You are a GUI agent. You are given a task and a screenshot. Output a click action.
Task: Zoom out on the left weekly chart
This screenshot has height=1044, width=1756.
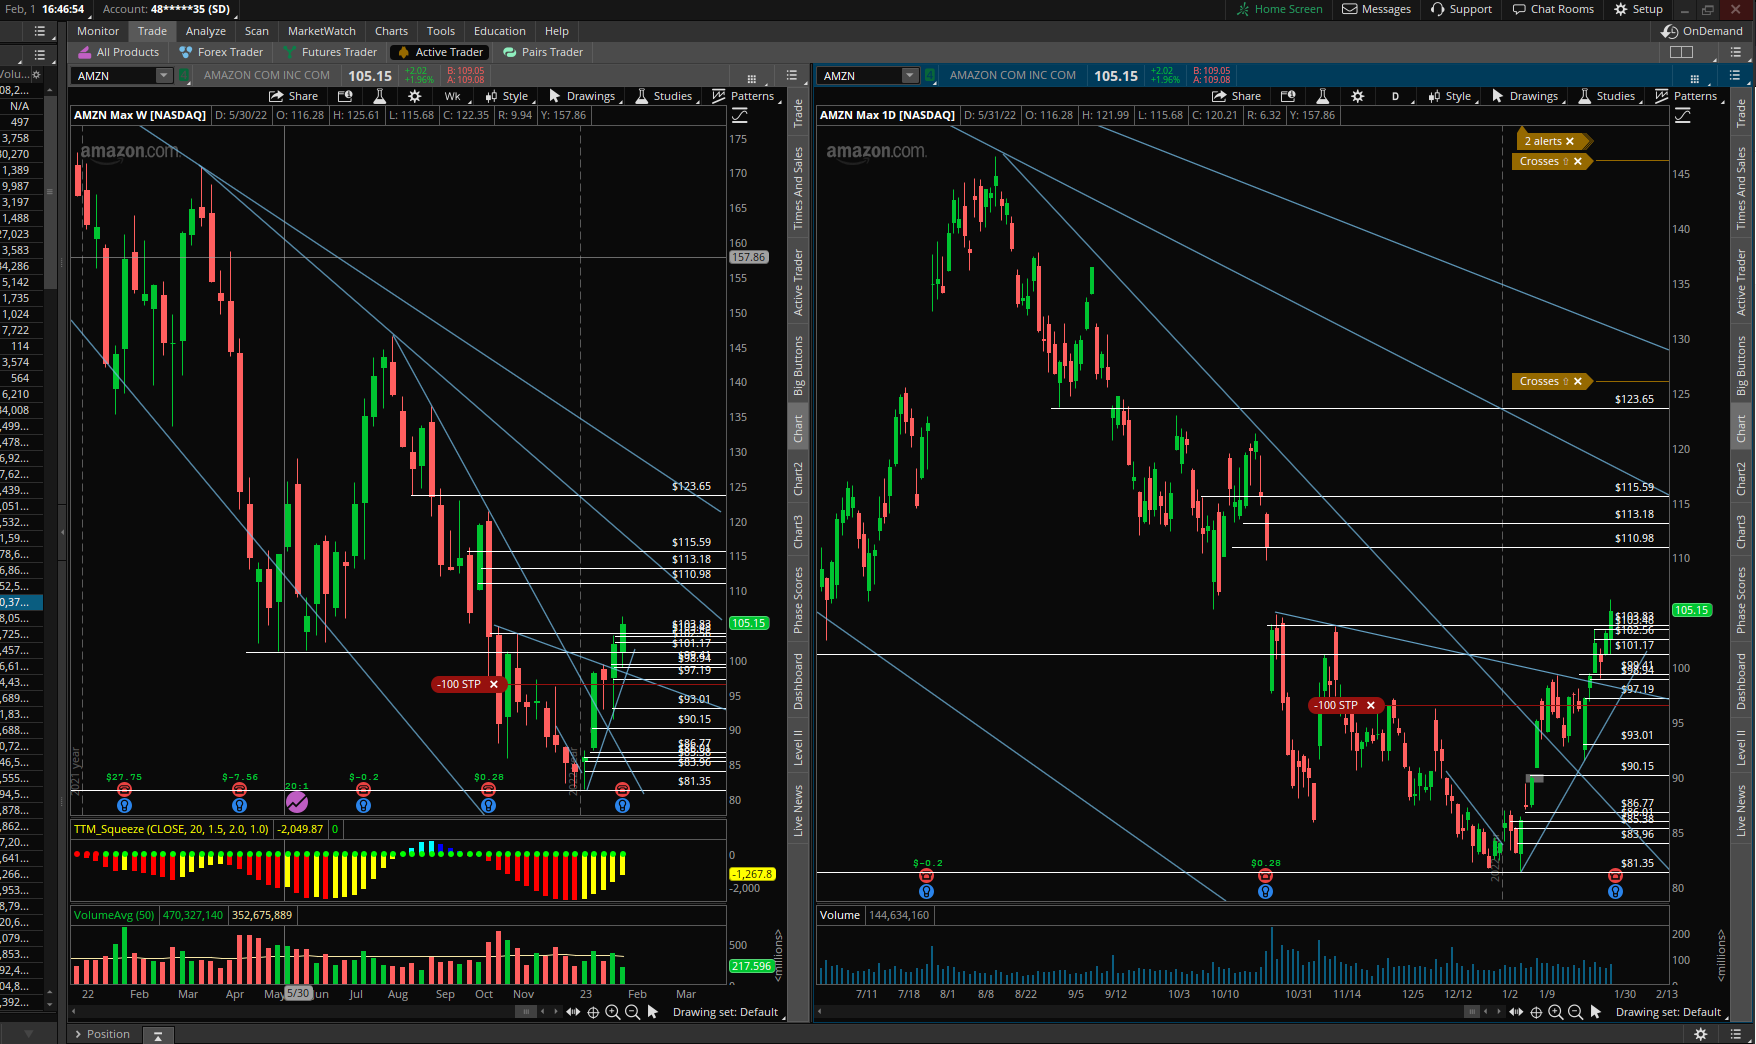click(x=632, y=1012)
